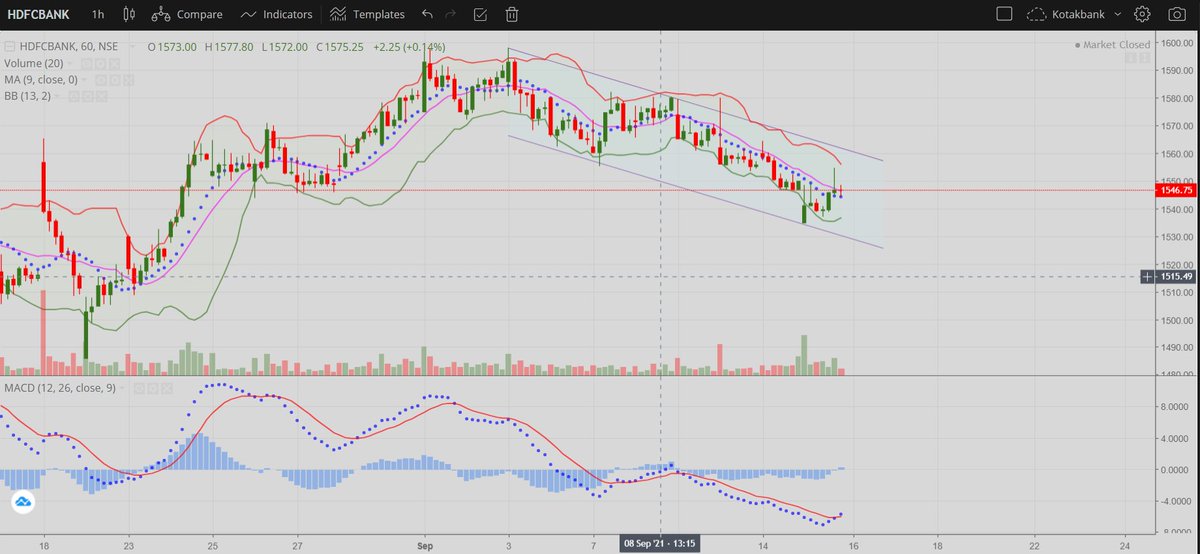Open settings for MA (9, close, 0)
Screen dimensions: 1200x554
[x=115, y=80]
